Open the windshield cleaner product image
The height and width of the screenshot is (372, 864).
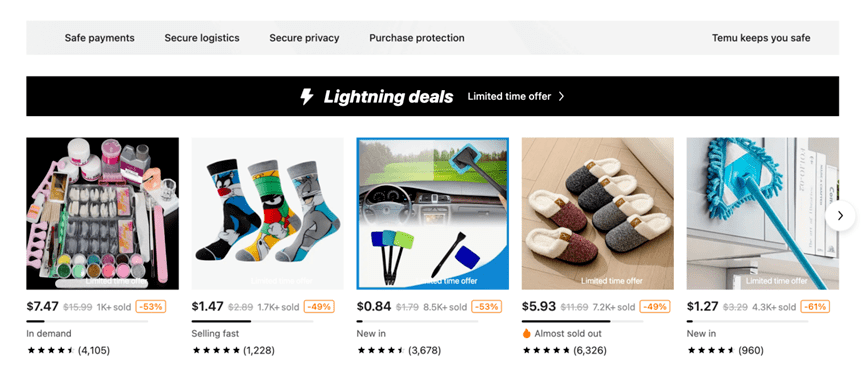point(433,213)
